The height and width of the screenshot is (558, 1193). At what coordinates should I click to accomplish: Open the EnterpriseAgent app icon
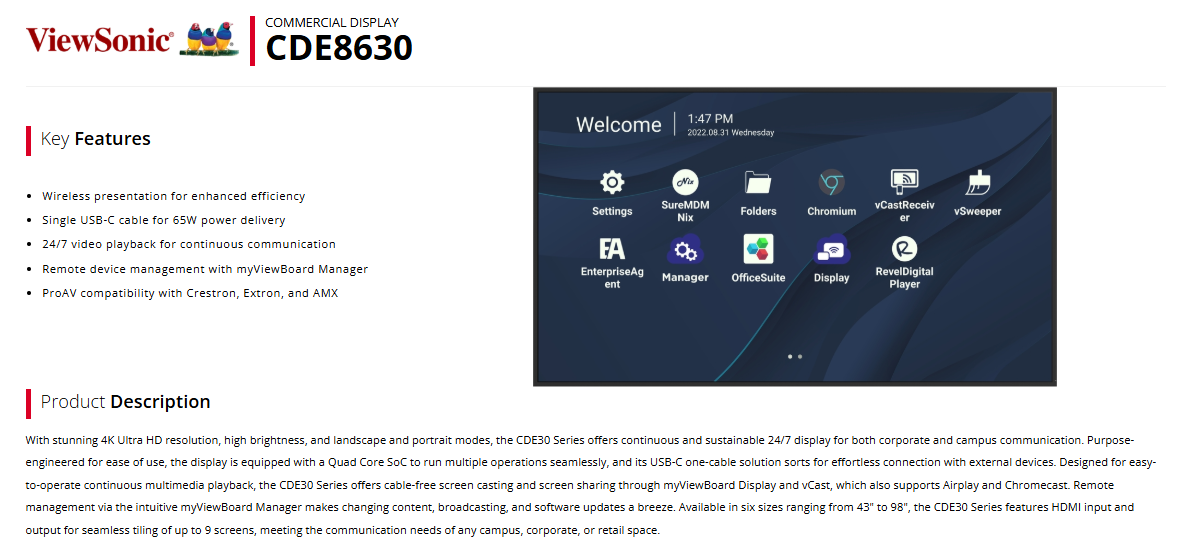pos(612,250)
